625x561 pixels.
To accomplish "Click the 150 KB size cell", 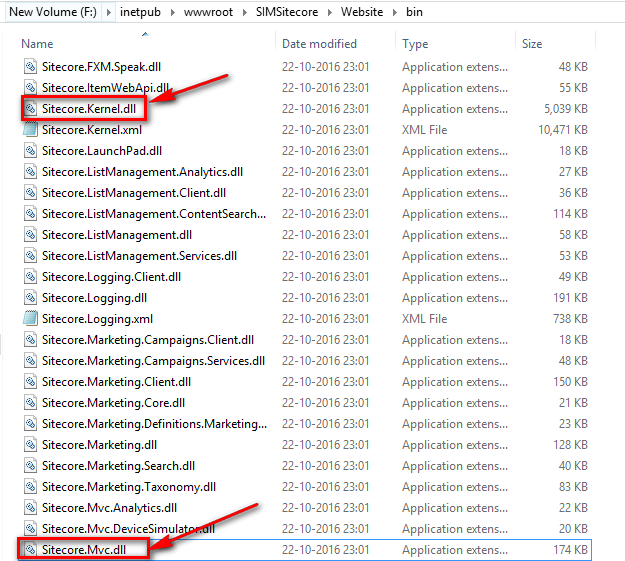I will (570, 382).
